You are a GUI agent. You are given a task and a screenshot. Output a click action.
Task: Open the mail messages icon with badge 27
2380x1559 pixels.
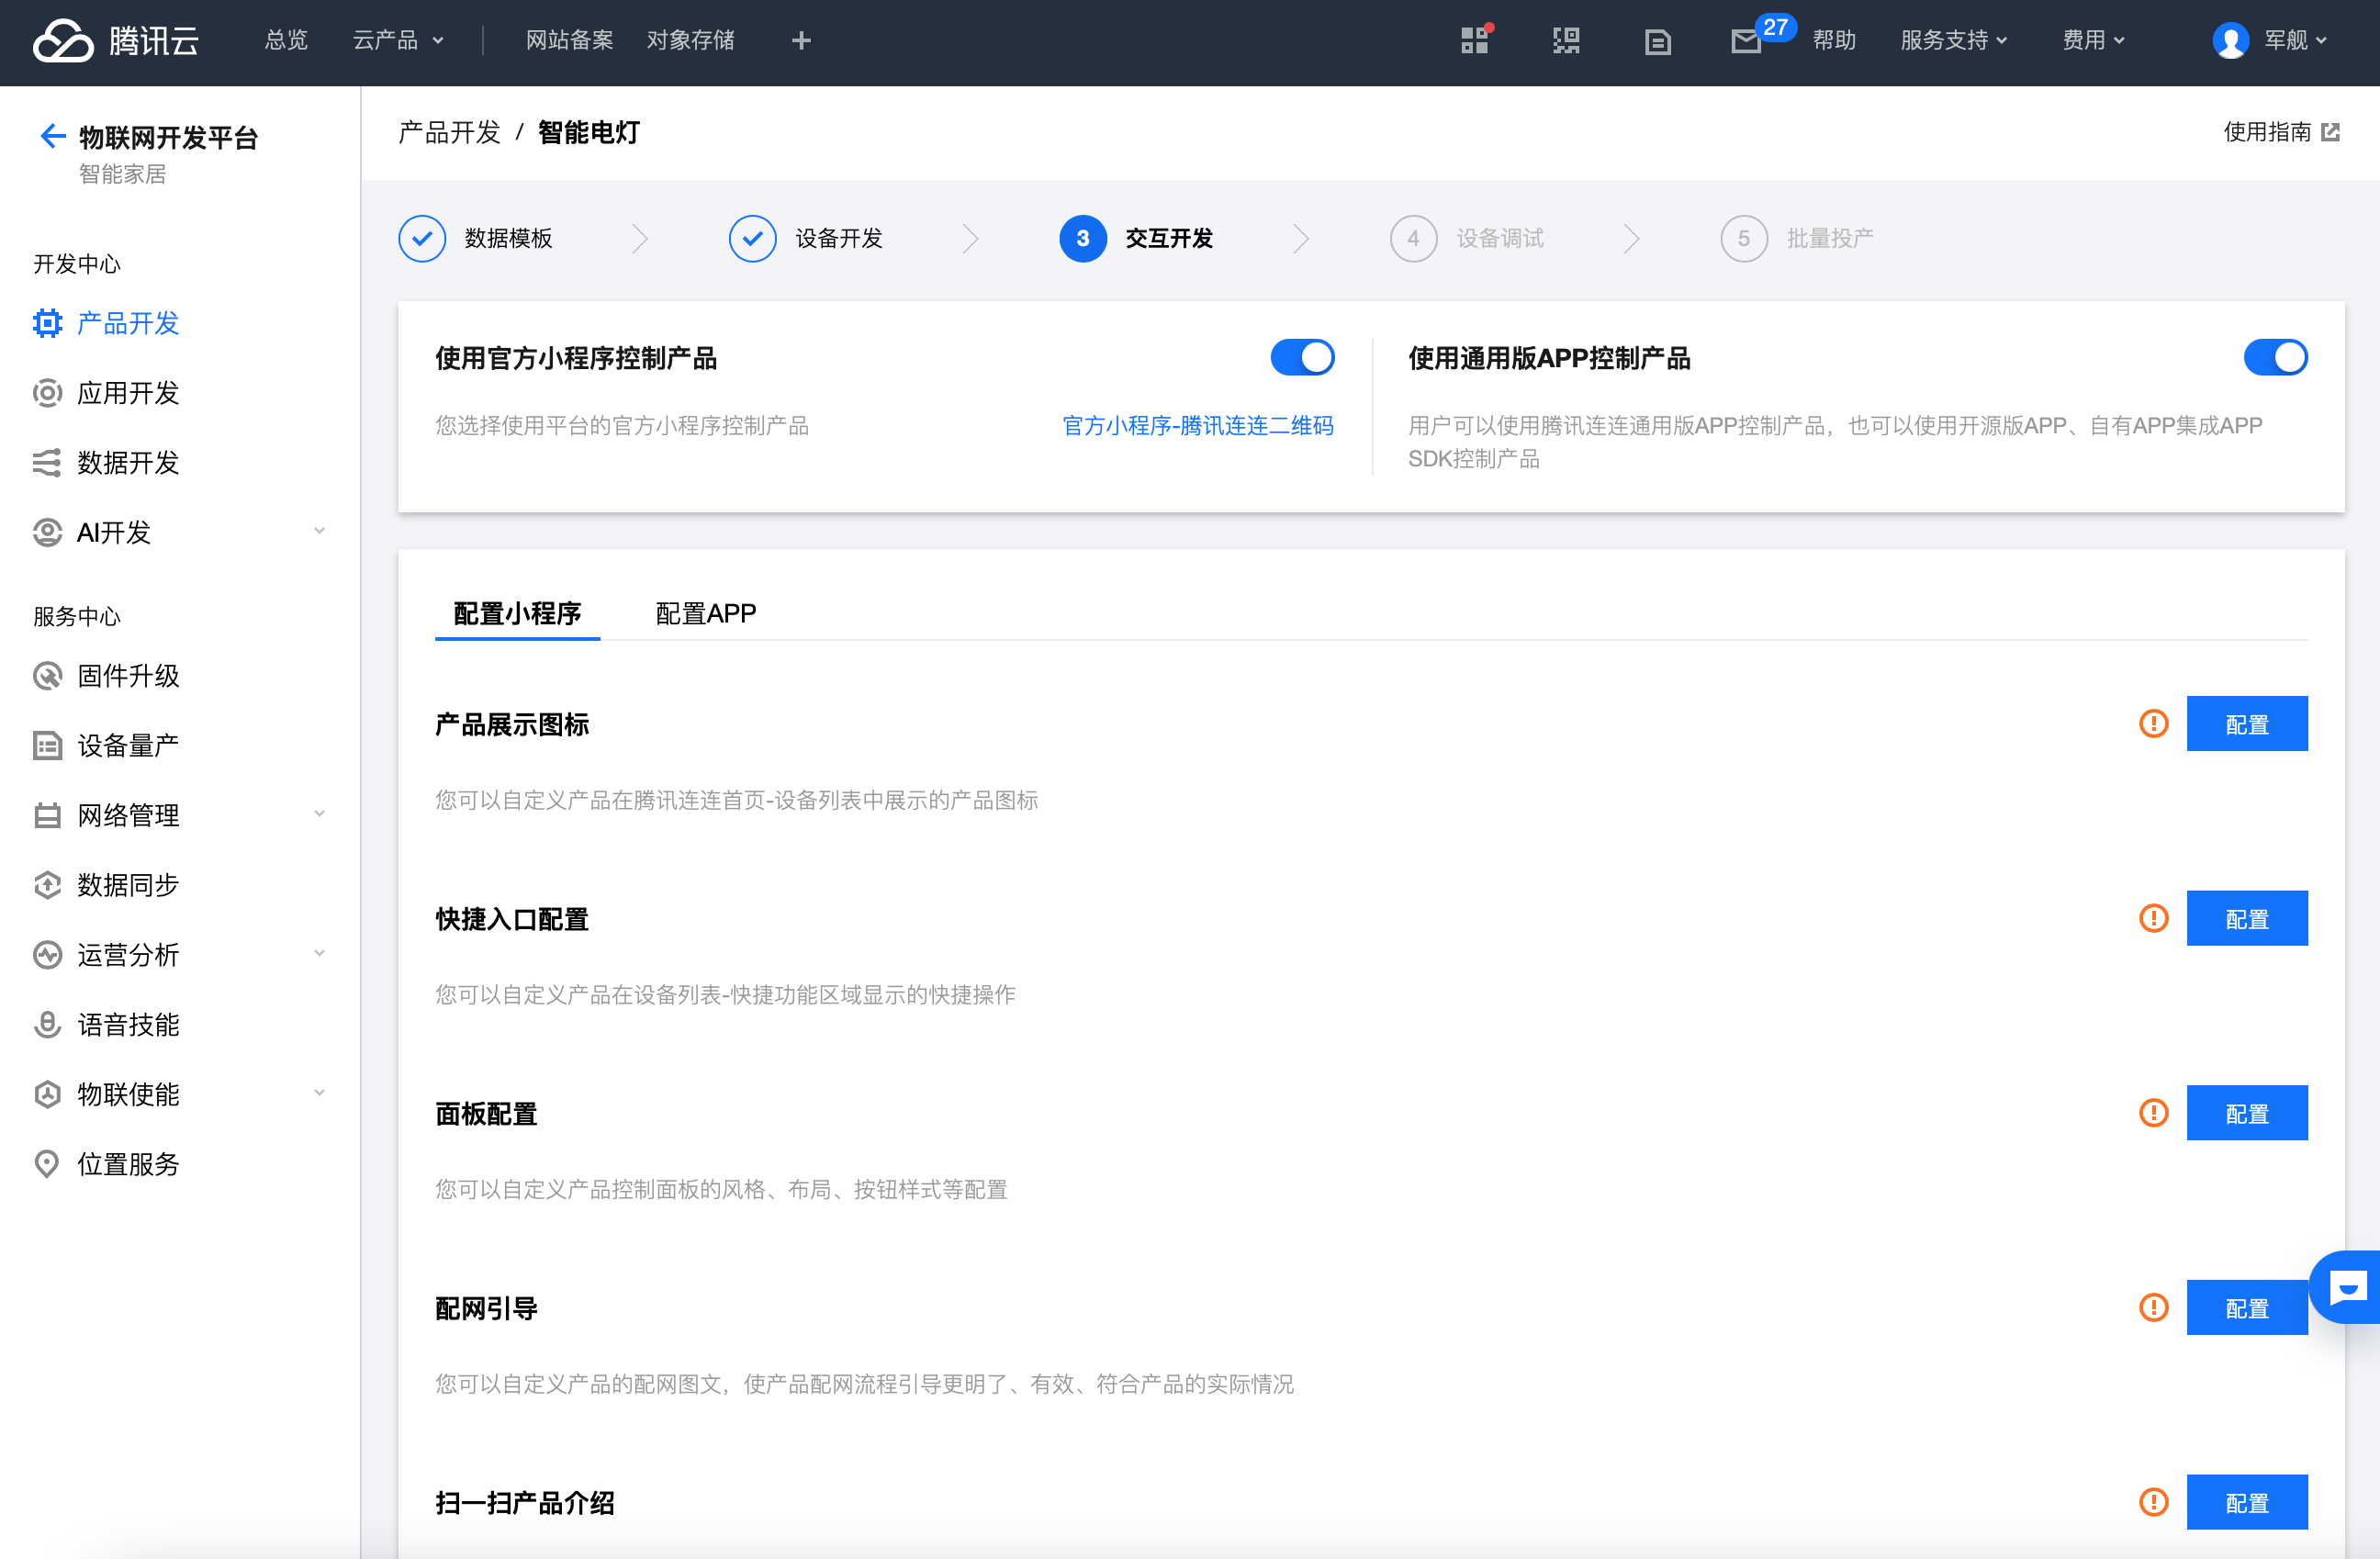pyautogui.click(x=1746, y=41)
